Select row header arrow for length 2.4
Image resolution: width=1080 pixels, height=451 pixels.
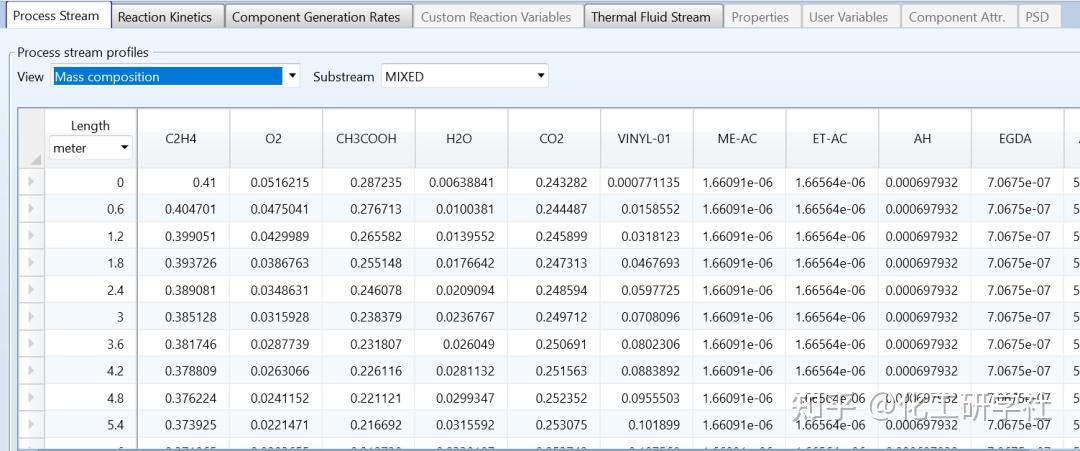click(x=31, y=290)
